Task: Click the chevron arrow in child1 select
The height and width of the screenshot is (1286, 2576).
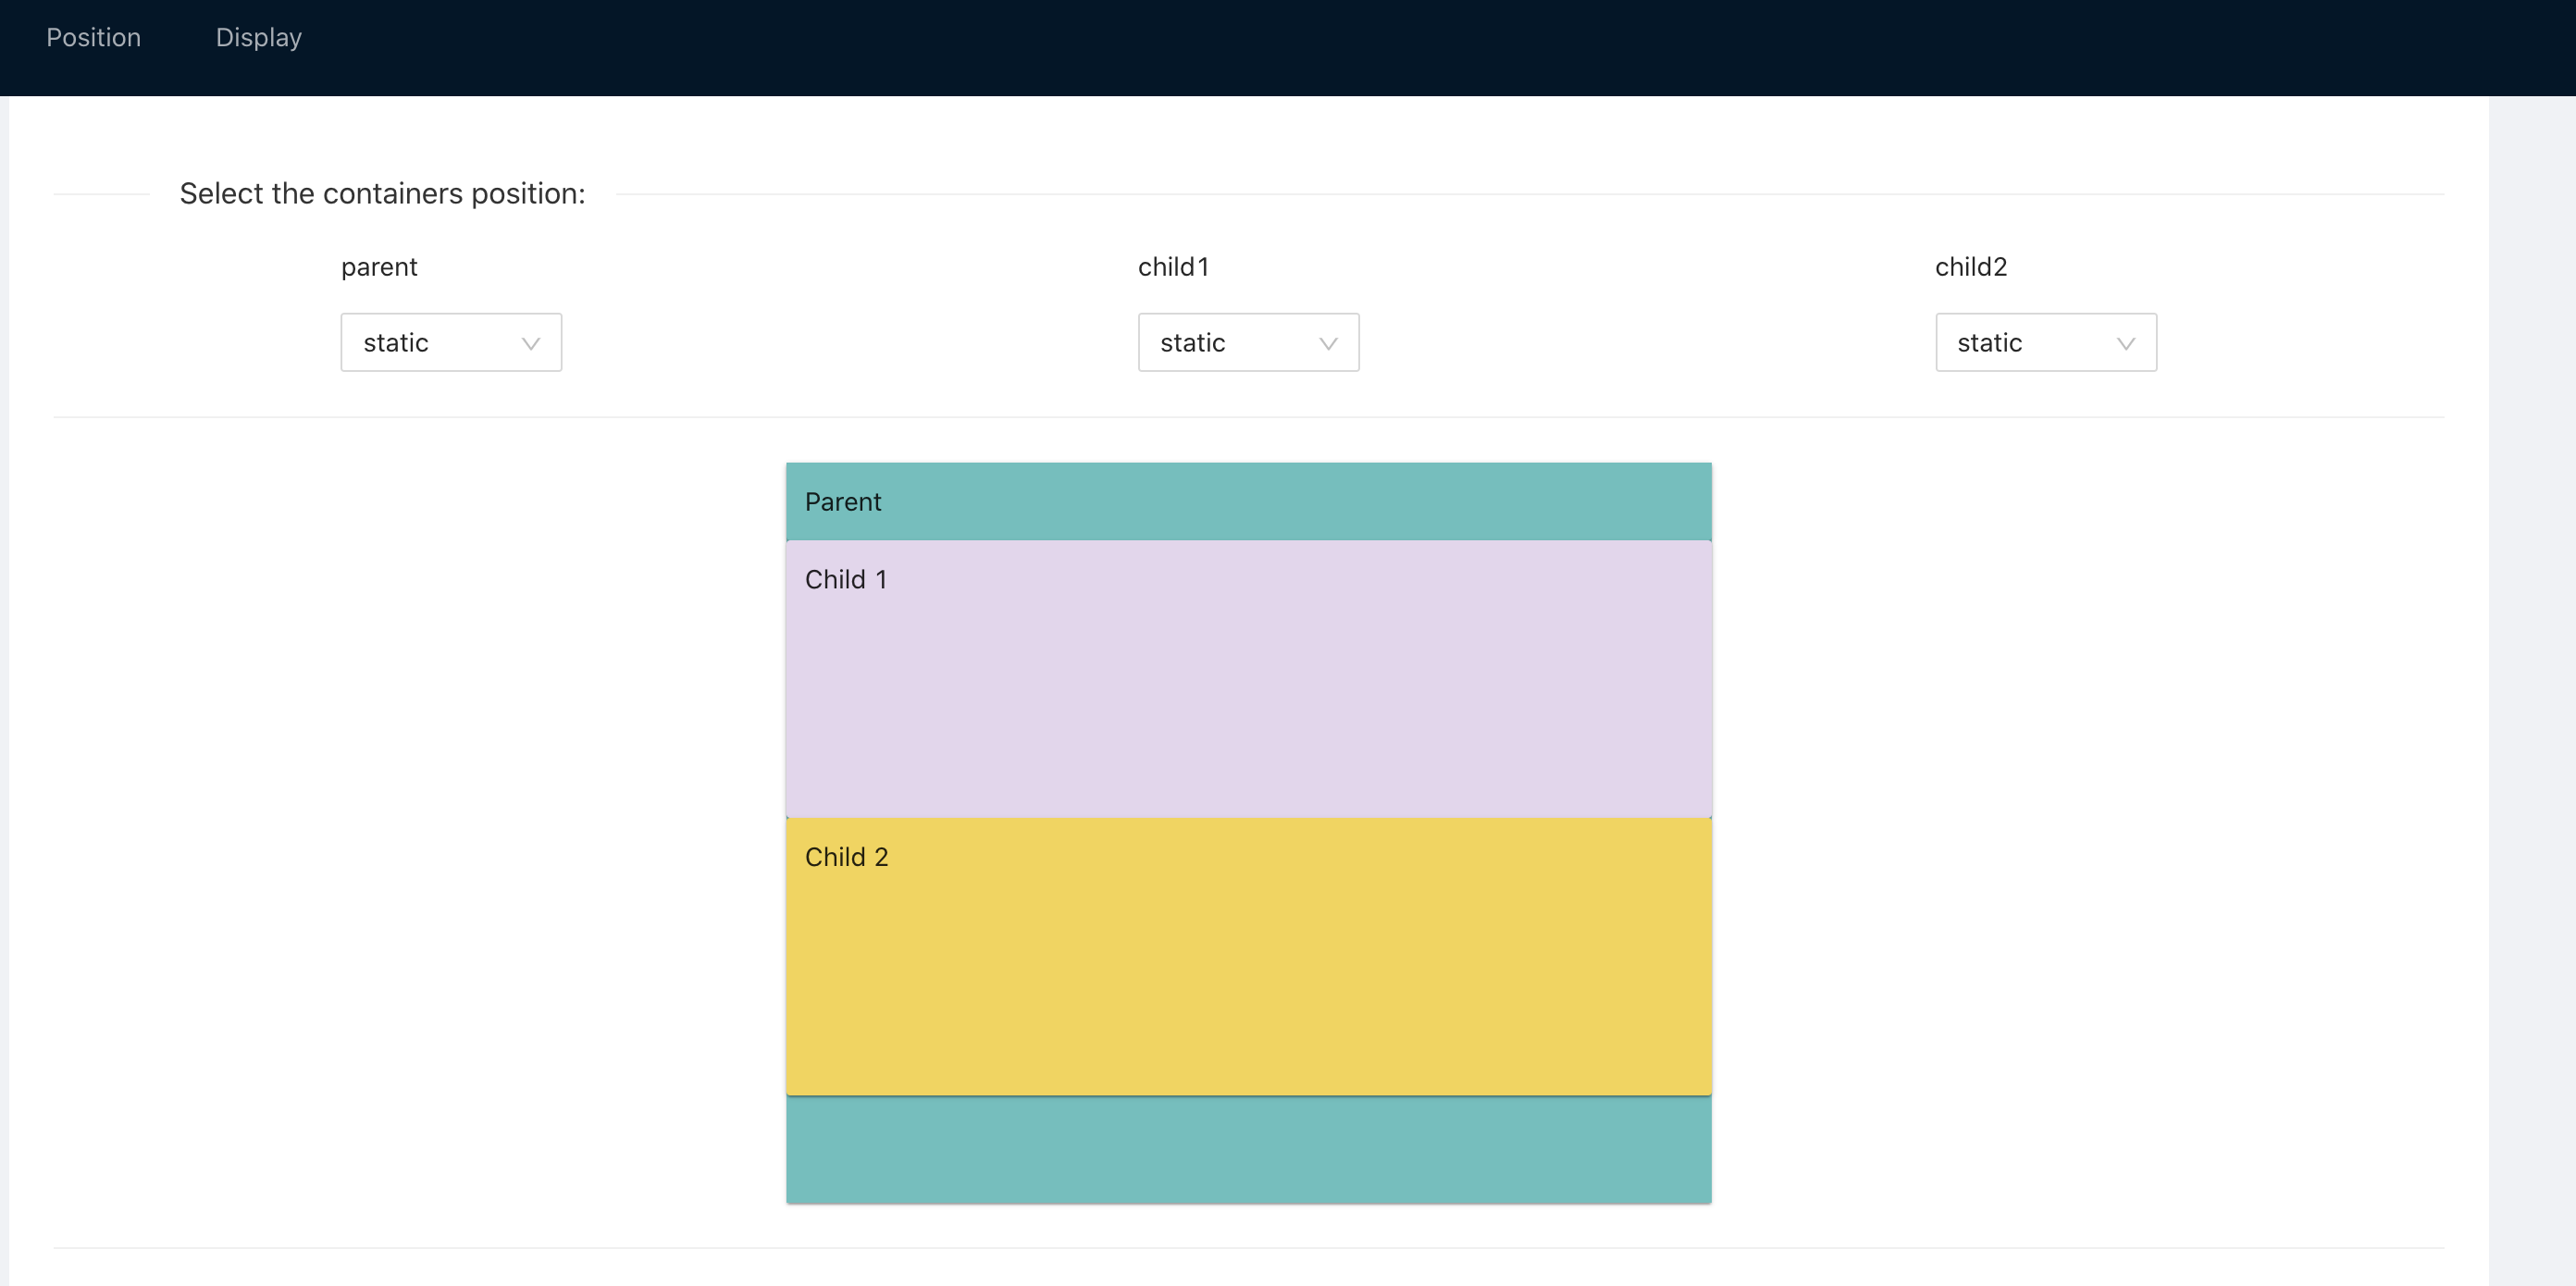Action: click(1328, 343)
